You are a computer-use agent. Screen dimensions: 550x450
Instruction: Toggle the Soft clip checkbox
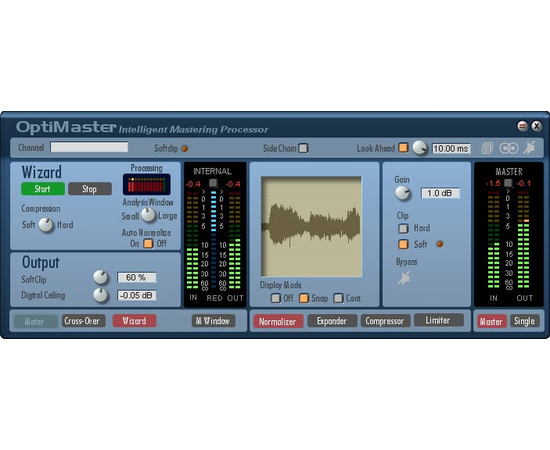[x=403, y=244]
